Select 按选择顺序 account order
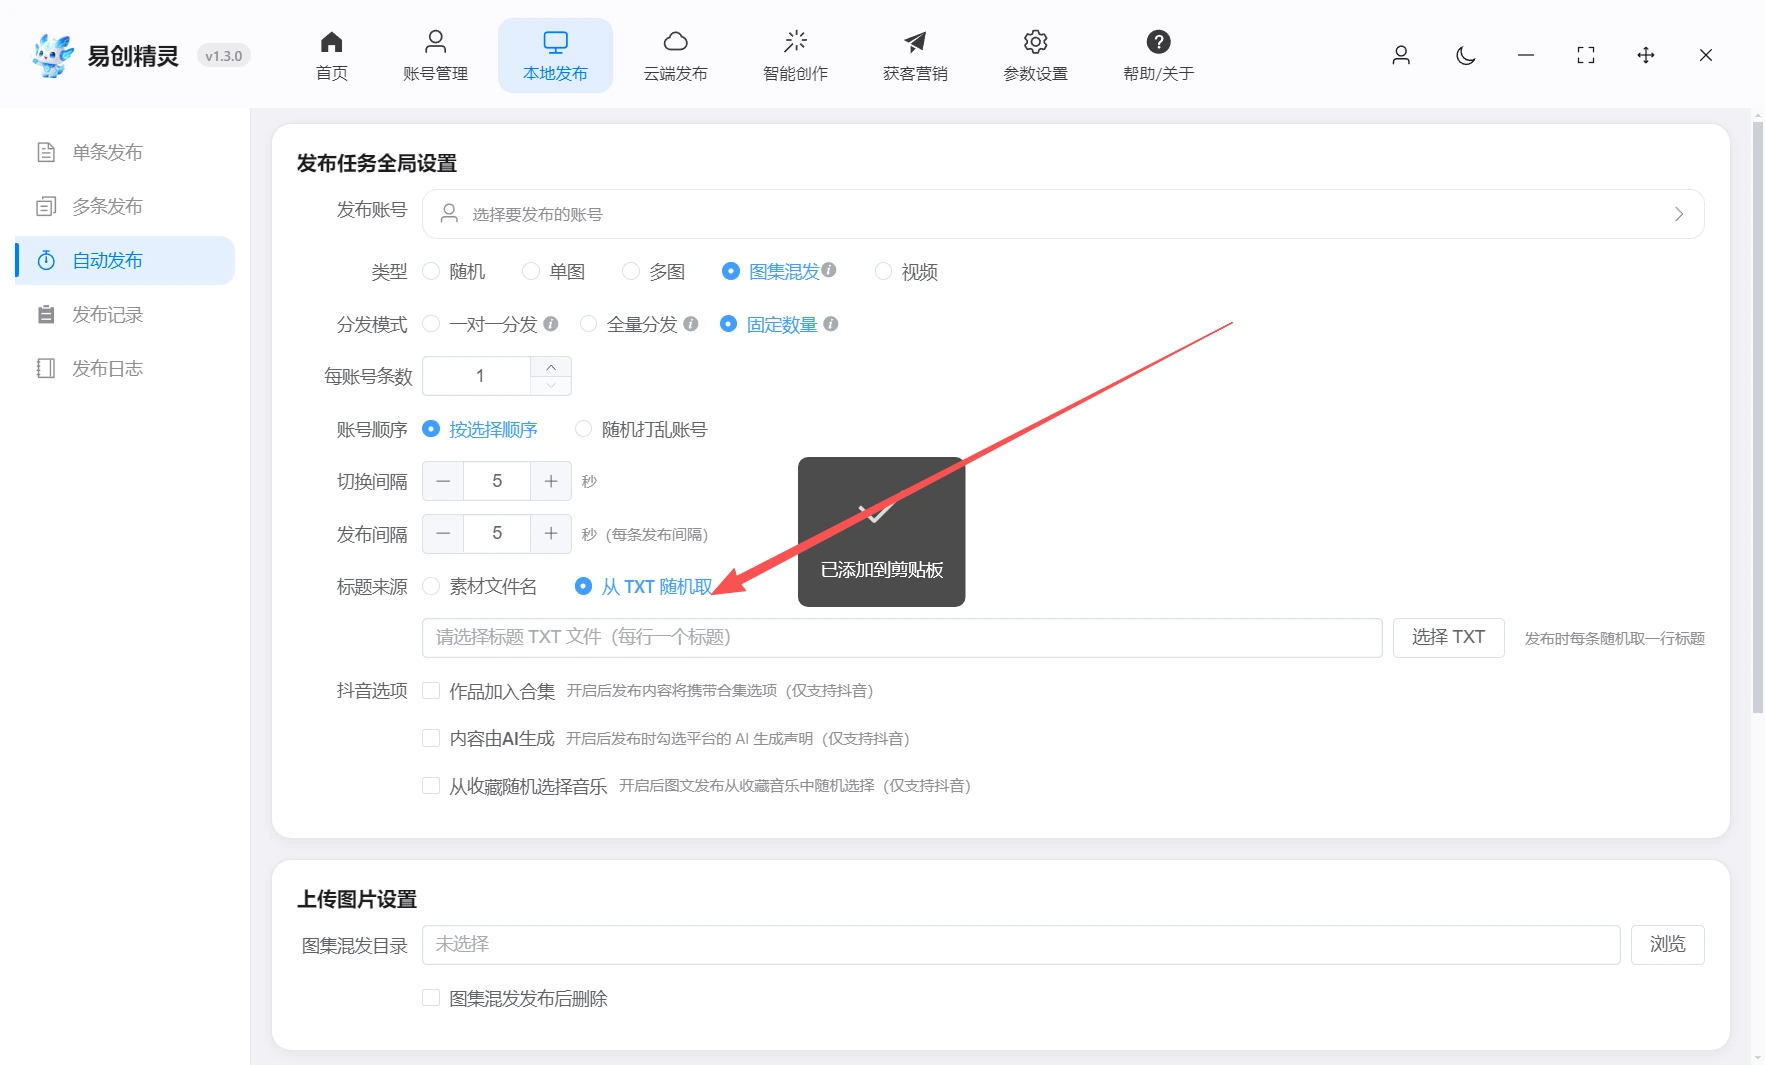The width and height of the screenshot is (1765, 1065). [480, 429]
